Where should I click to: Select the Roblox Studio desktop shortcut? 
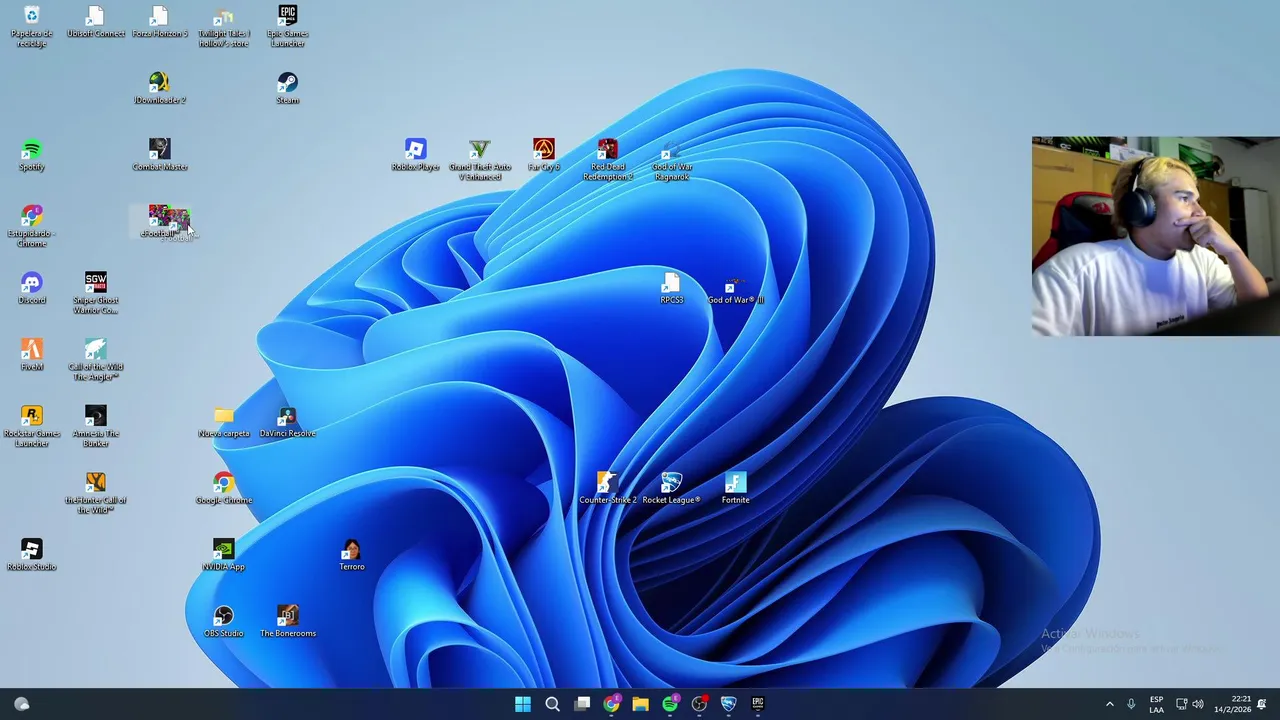(x=31, y=555)
